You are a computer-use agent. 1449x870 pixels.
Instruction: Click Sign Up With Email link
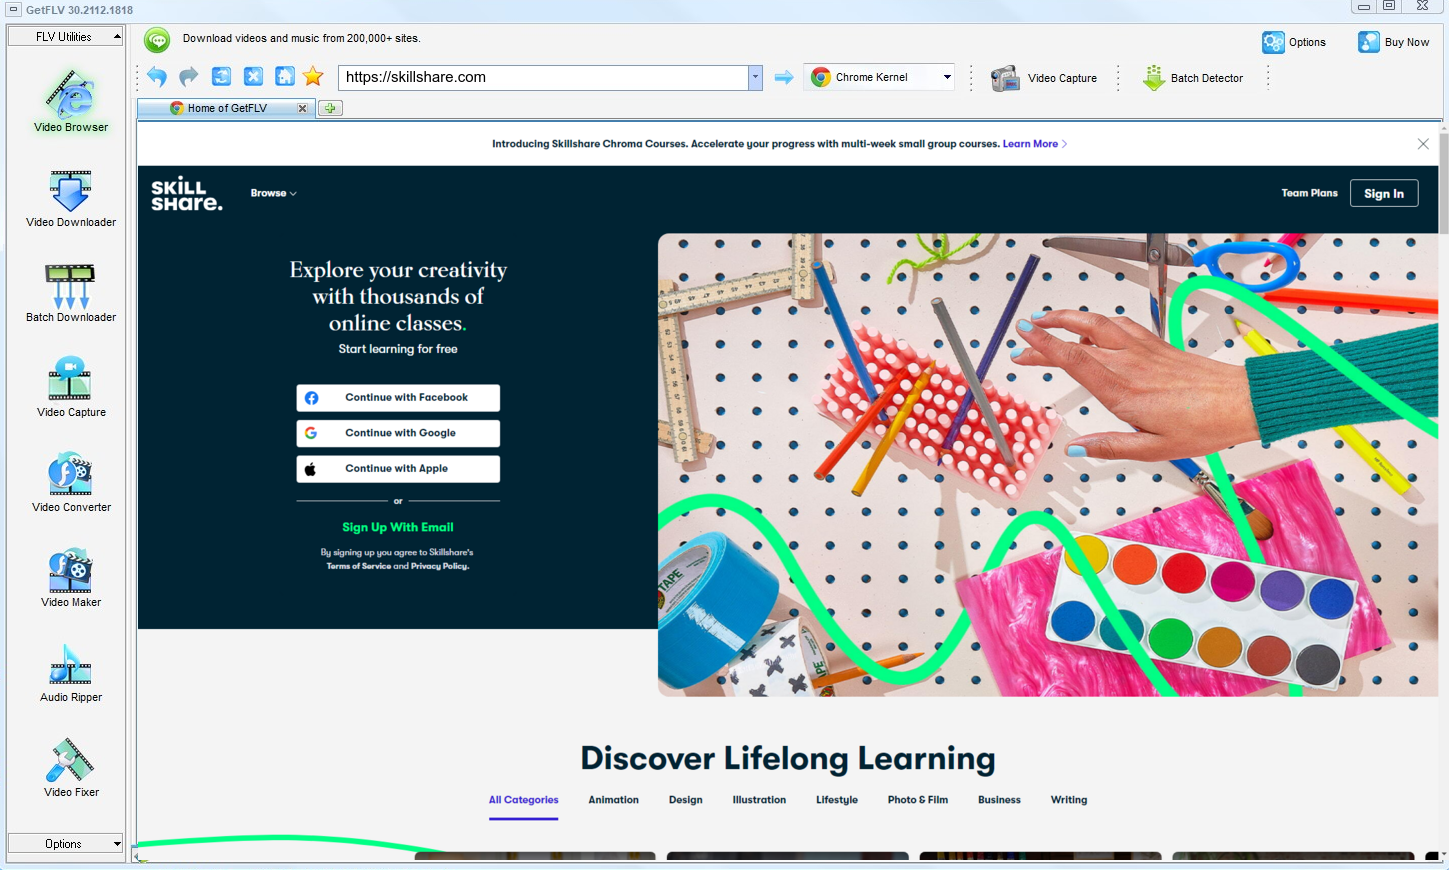click(x=398, y=527)
